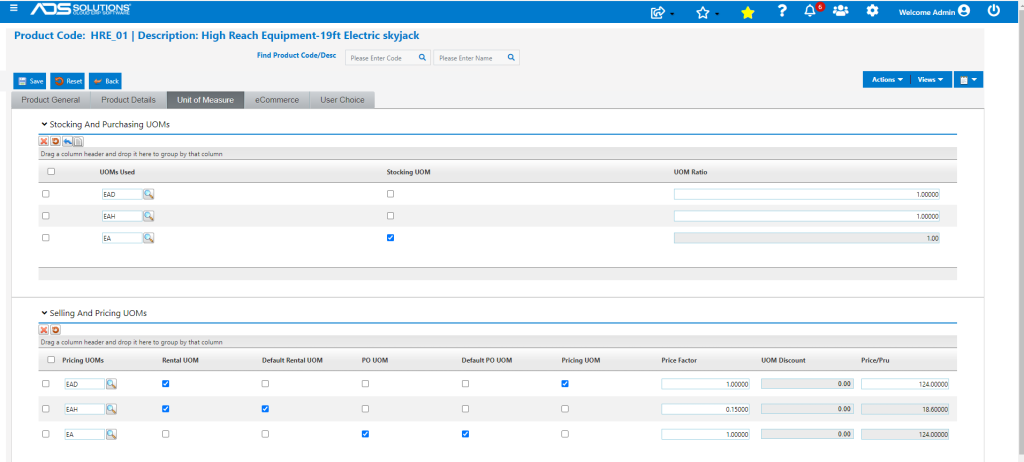This screenshot has height=462, width=1024.
Task: Click blue undo arrow icon in Stocking UOMs toolbar
Action: click(67, 141)
